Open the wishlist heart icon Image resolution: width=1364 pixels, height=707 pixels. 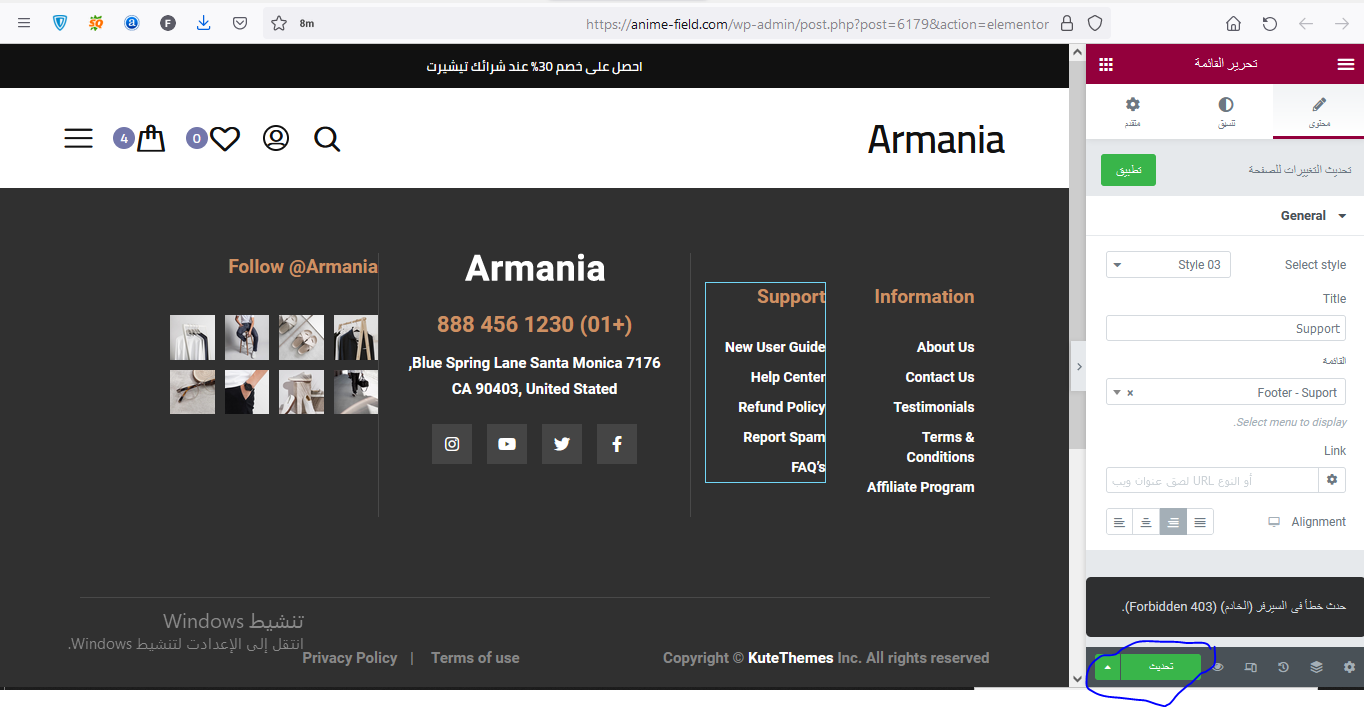(225, 138)
